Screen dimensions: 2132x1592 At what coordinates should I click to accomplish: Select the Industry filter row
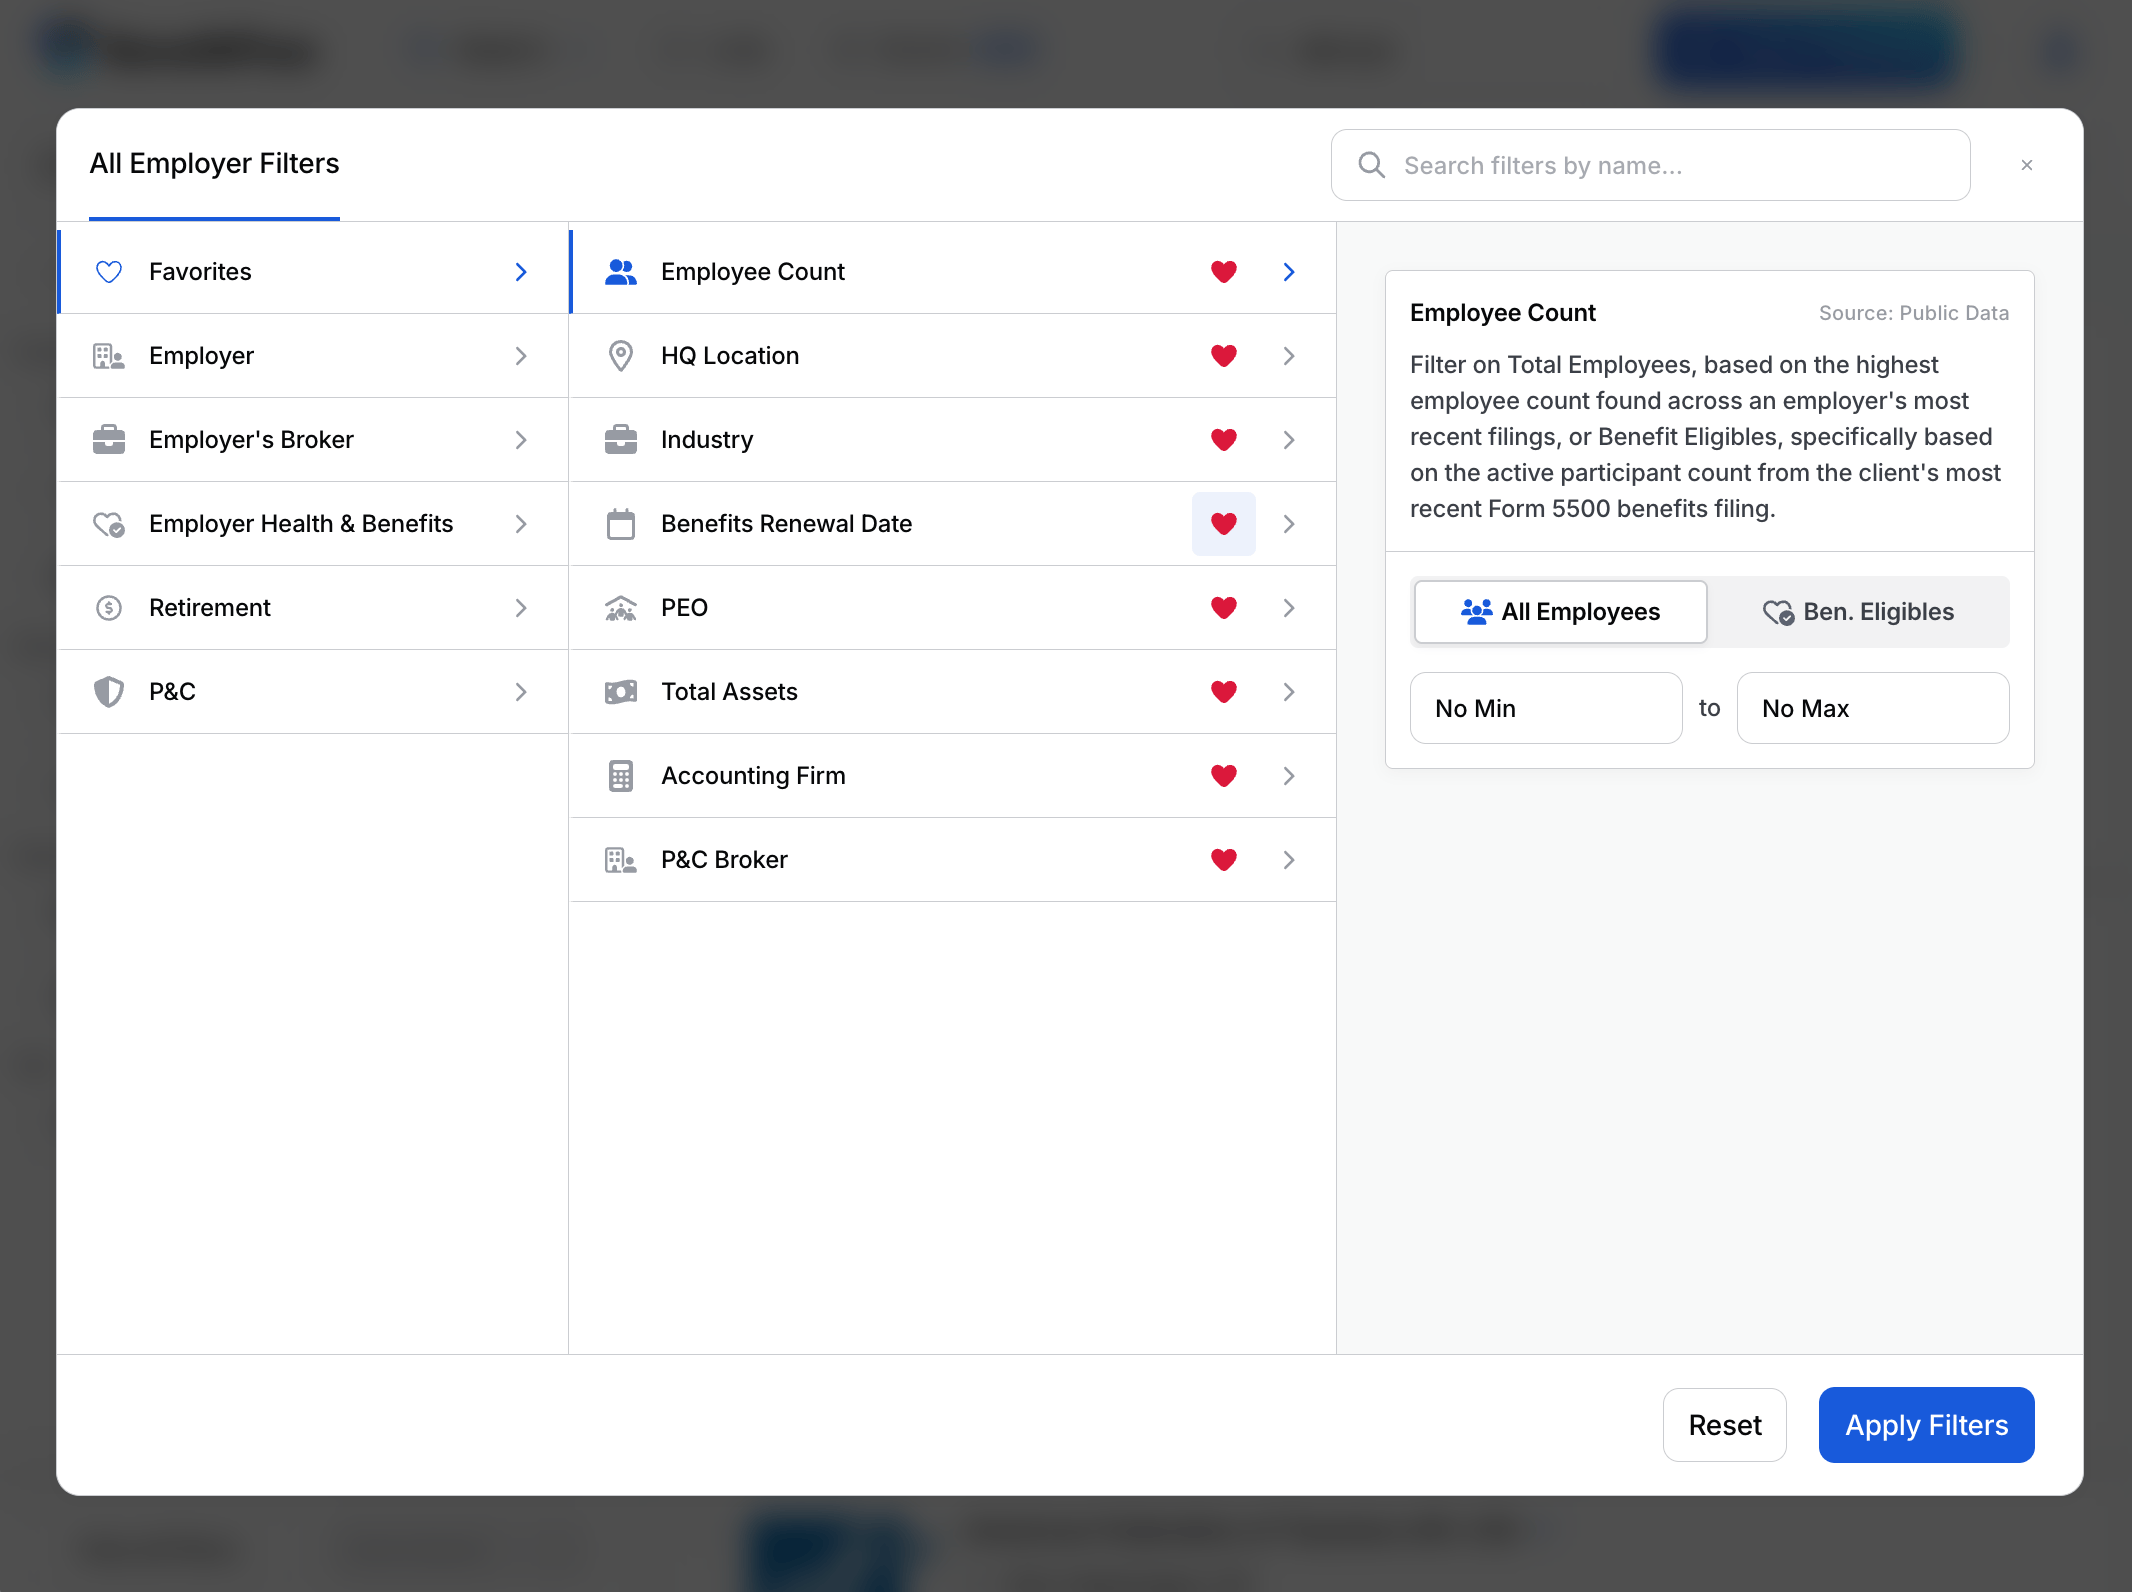coord(953,440)
